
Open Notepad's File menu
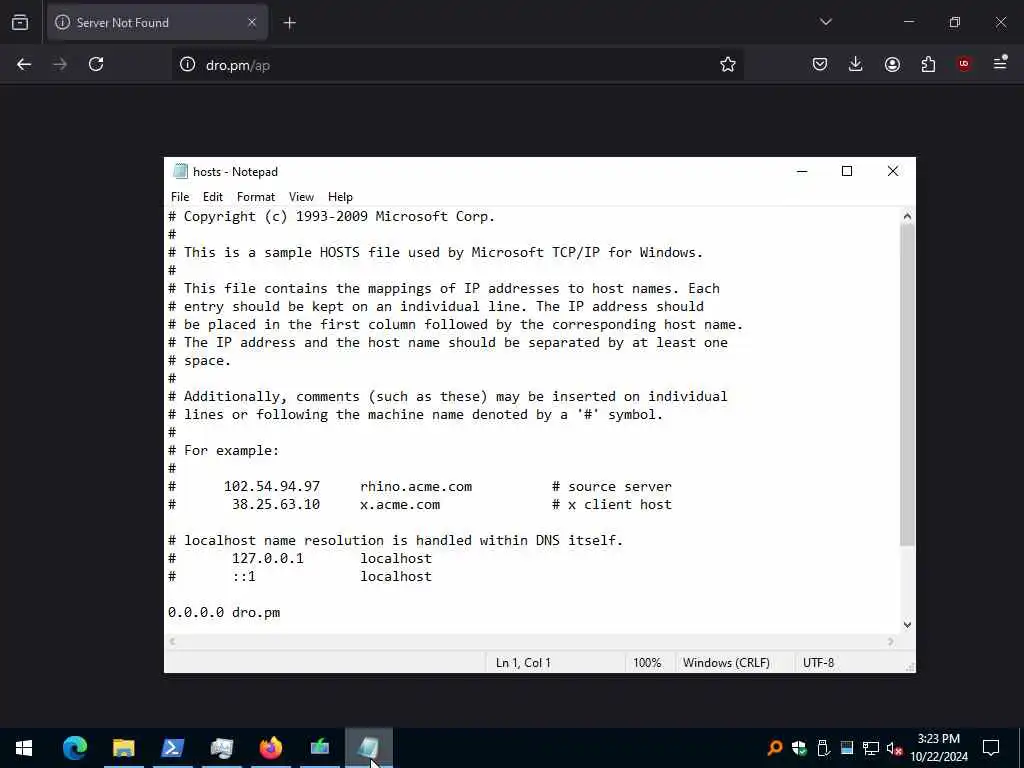pyautogui.click(x=180, y=197)
